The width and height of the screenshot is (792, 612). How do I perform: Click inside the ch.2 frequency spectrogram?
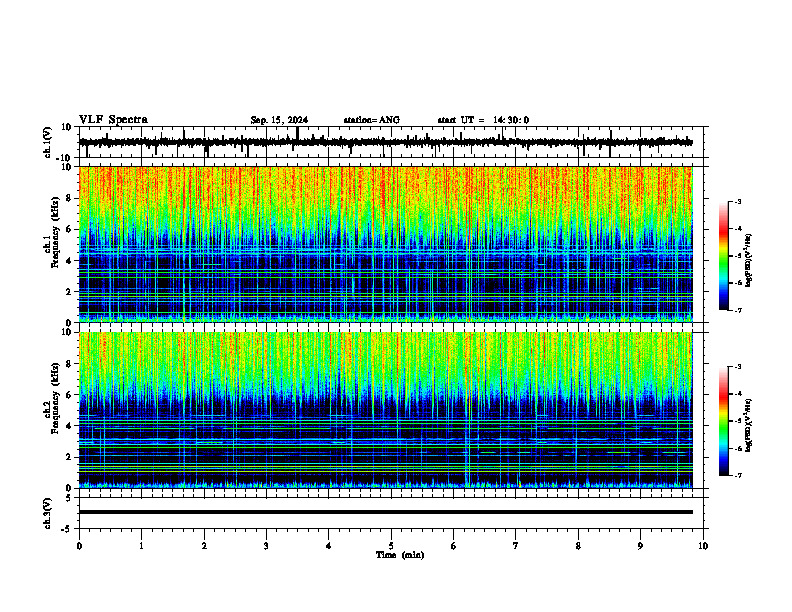[385, 410]
